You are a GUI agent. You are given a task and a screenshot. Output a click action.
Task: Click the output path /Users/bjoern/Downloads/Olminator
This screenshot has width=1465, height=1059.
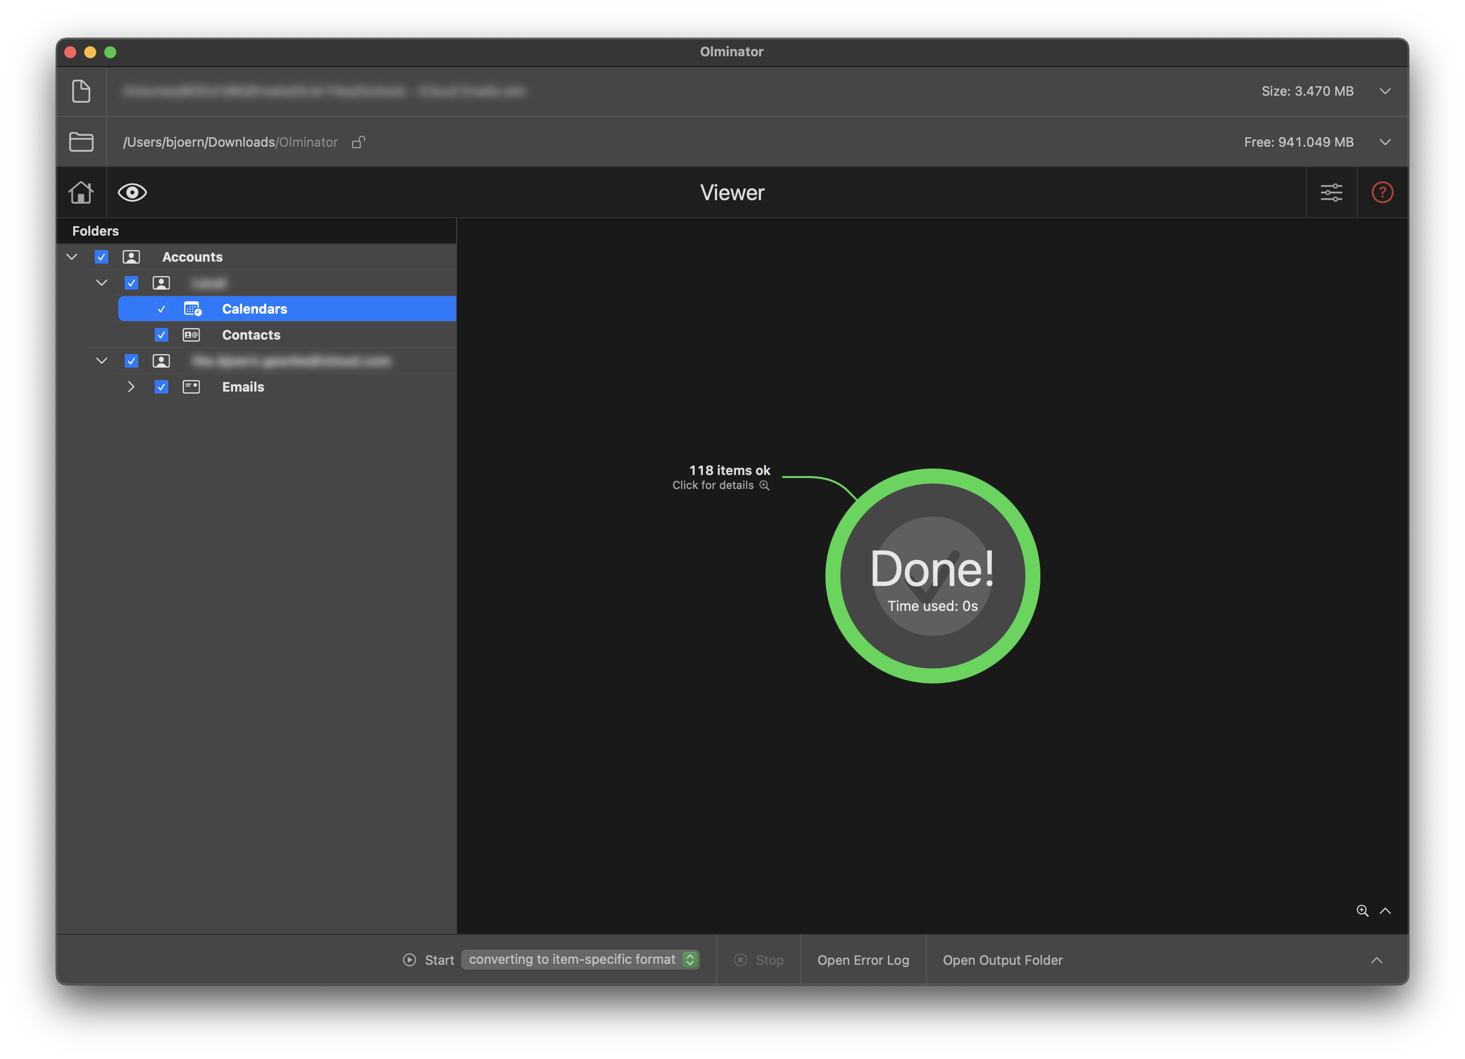tap(230, 142)
